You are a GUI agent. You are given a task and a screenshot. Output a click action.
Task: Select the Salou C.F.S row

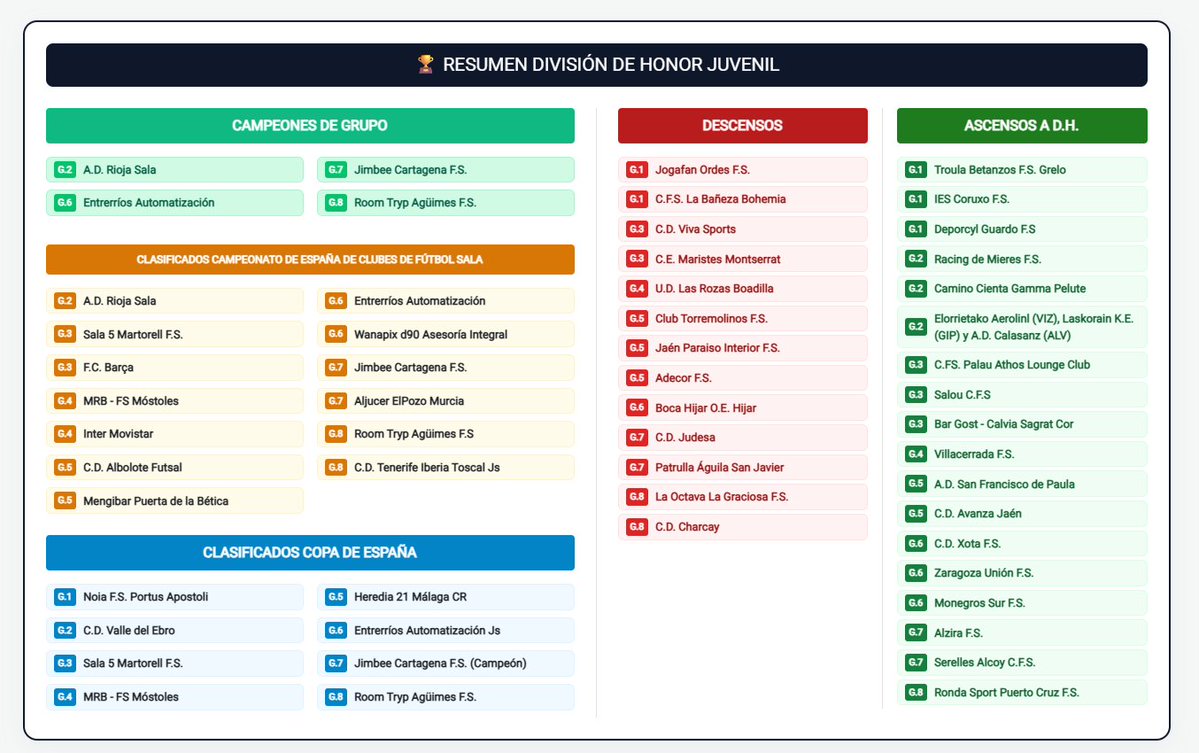point(1022,394)
